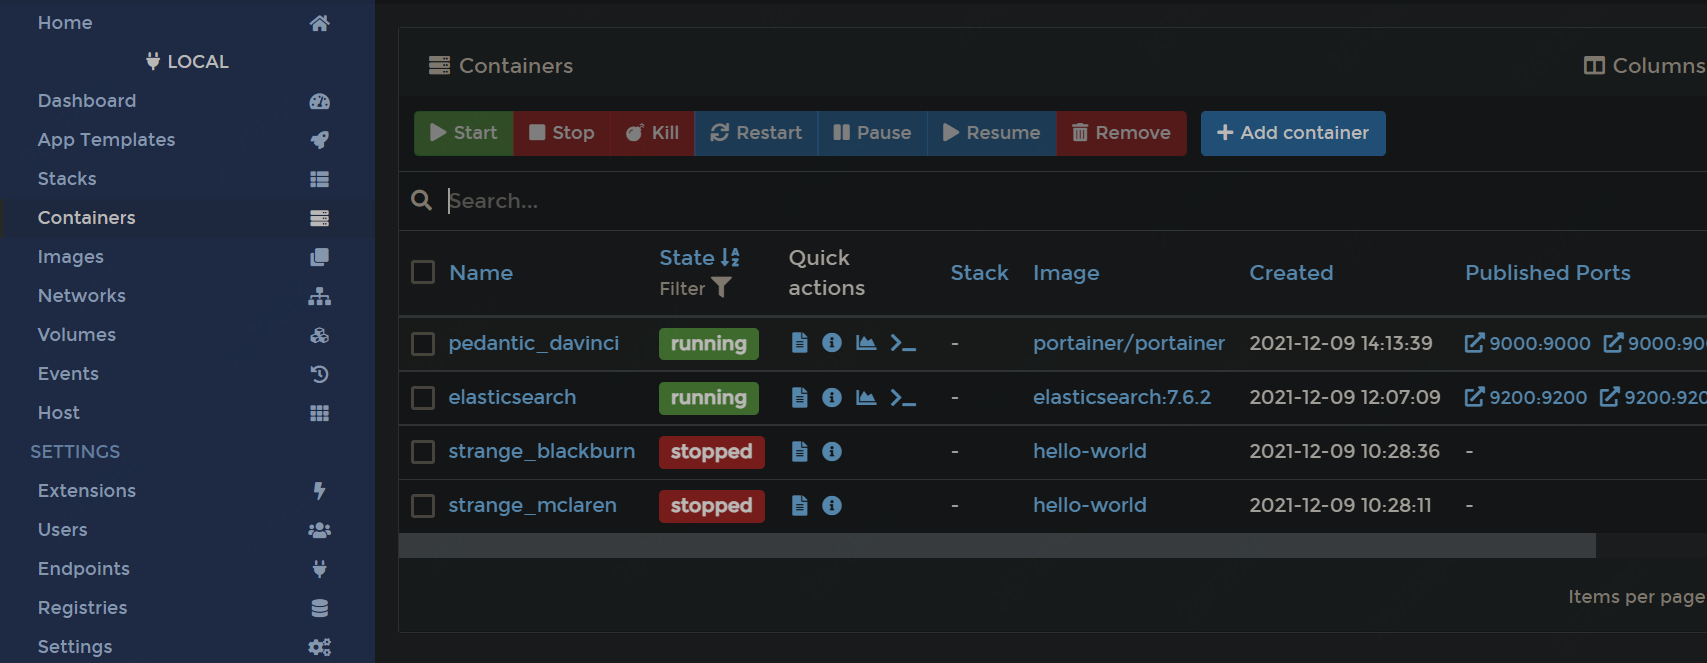Screen dimensions: 1707x663
Task: Check the pedantic_davinci row checkbox
Action: 423,344
